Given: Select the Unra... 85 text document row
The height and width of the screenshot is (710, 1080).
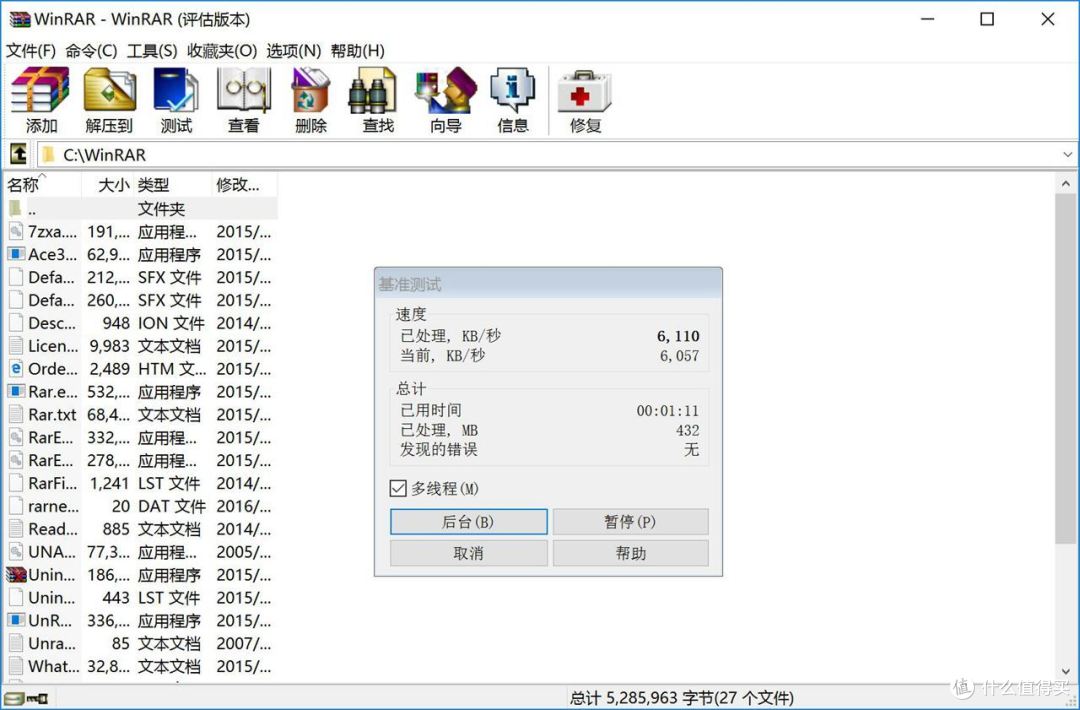Looking at the screenshot, I should tap(141, 643).
